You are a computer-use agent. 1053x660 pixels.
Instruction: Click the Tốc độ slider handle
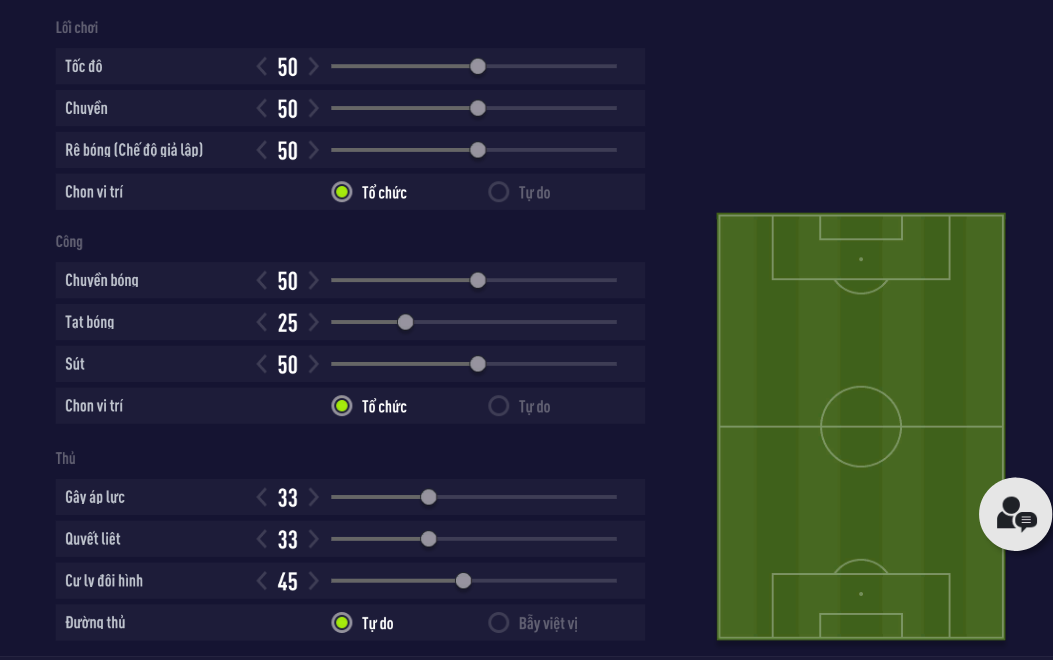478,67
